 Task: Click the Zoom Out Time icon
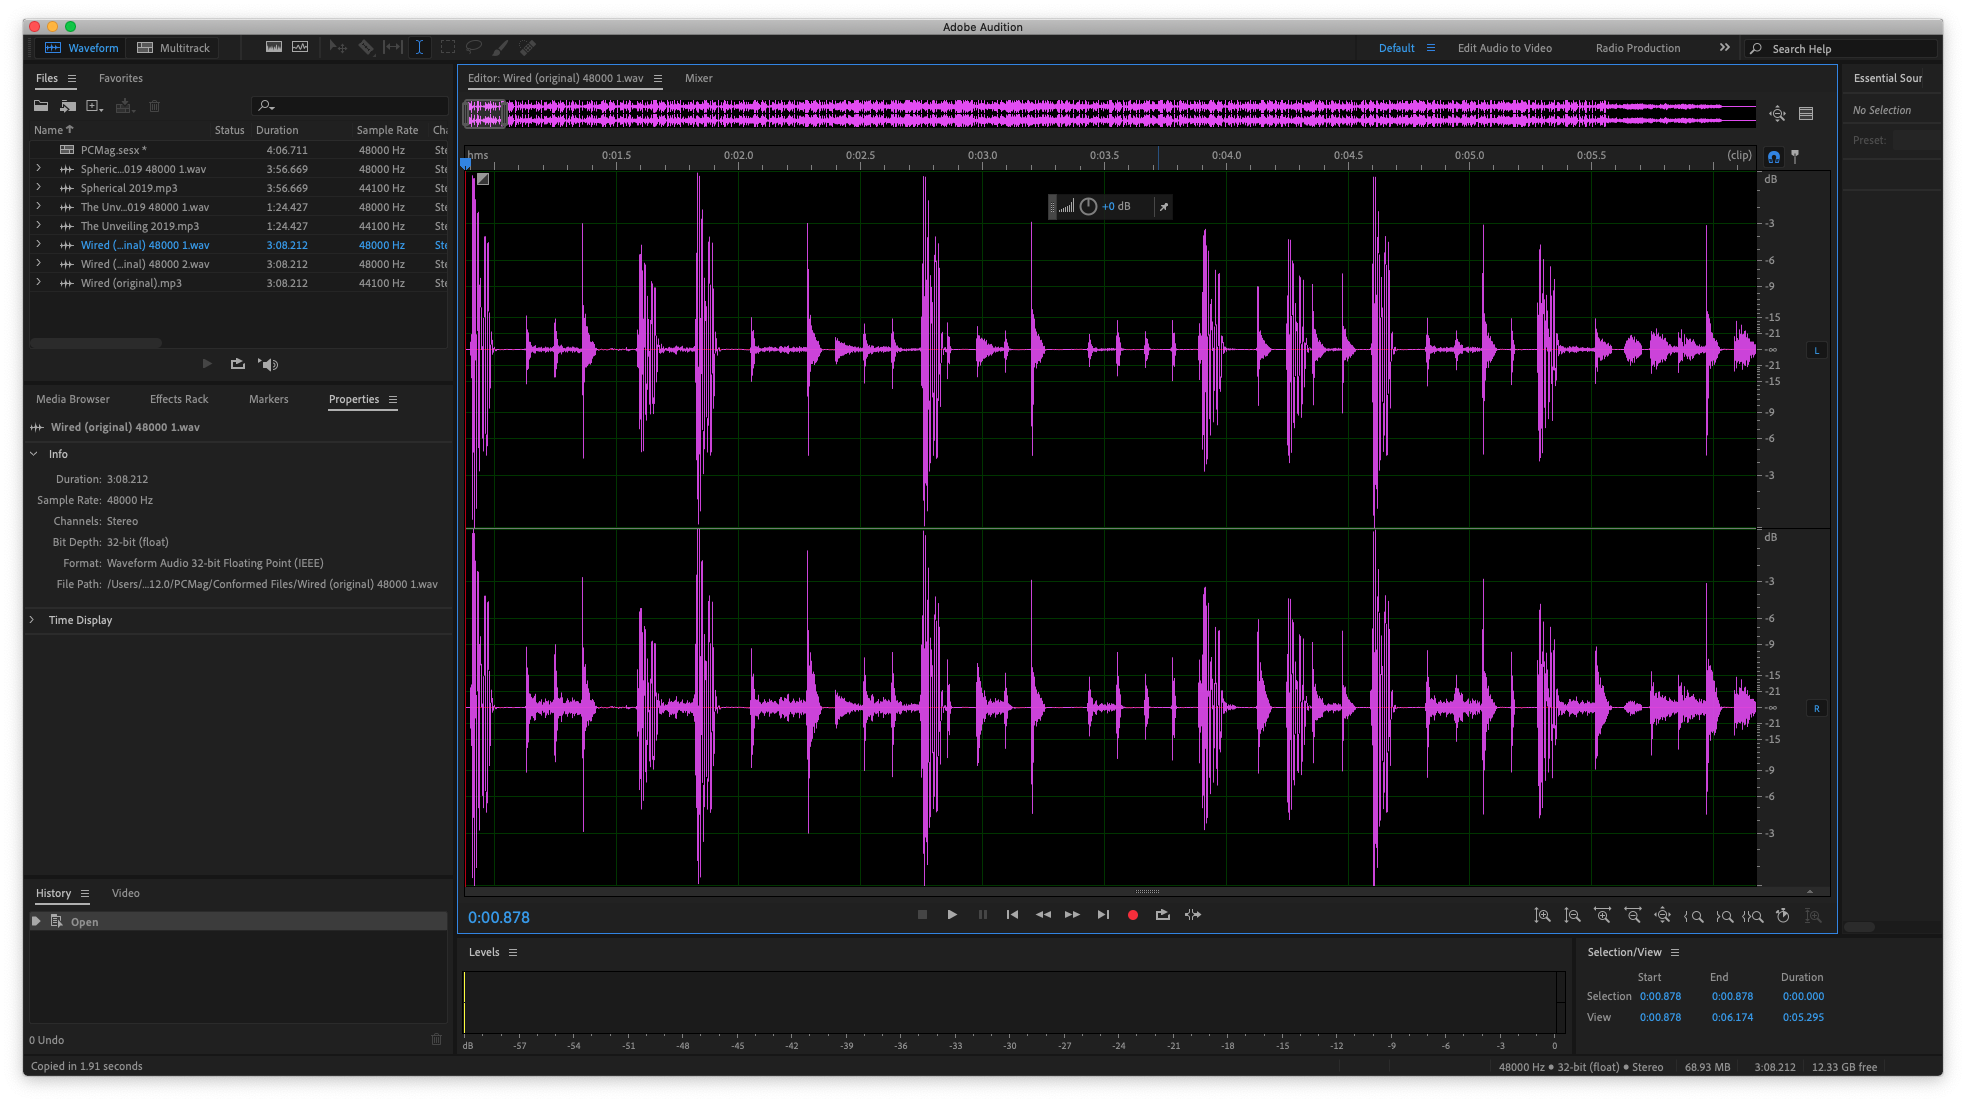[x=1632, y=915]
